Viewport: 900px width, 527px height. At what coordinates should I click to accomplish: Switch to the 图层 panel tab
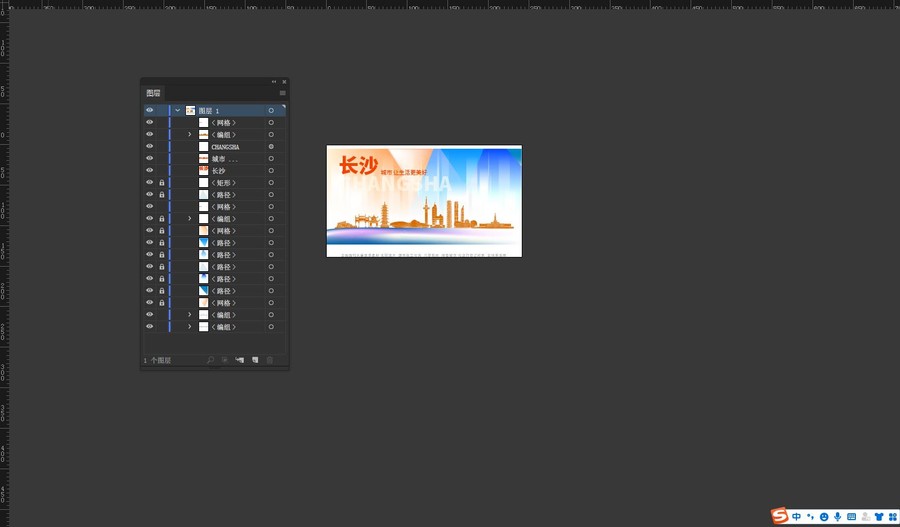point(153,93)
